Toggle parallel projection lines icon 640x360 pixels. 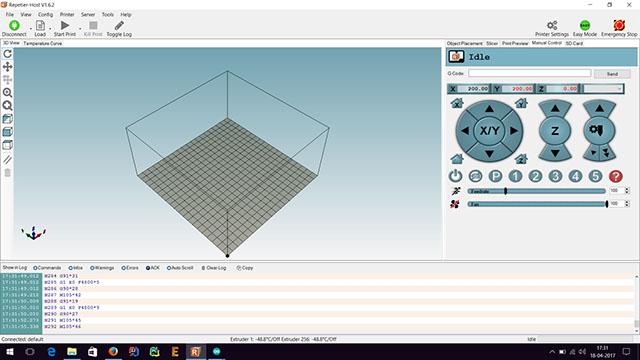[7, 160]
